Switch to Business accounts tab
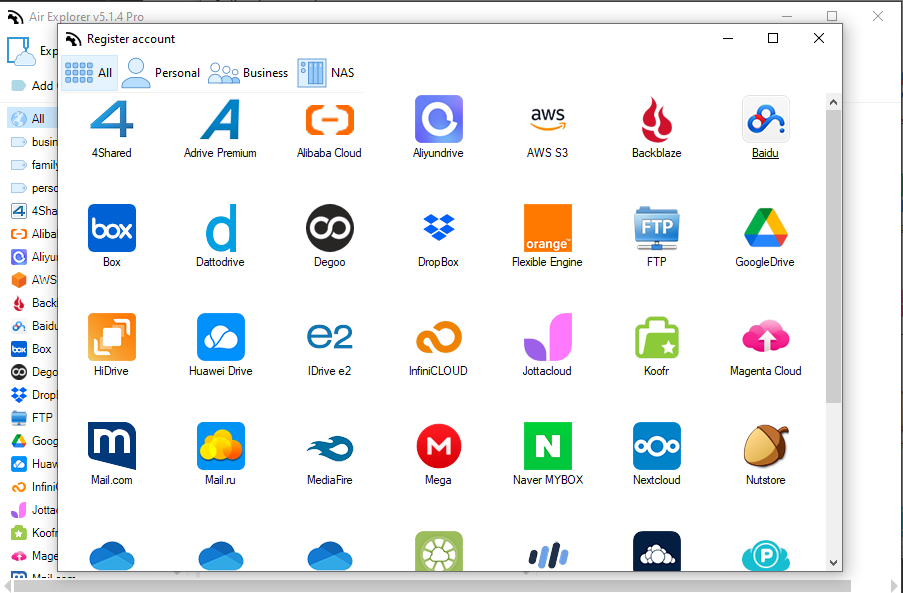 (248, 73)
